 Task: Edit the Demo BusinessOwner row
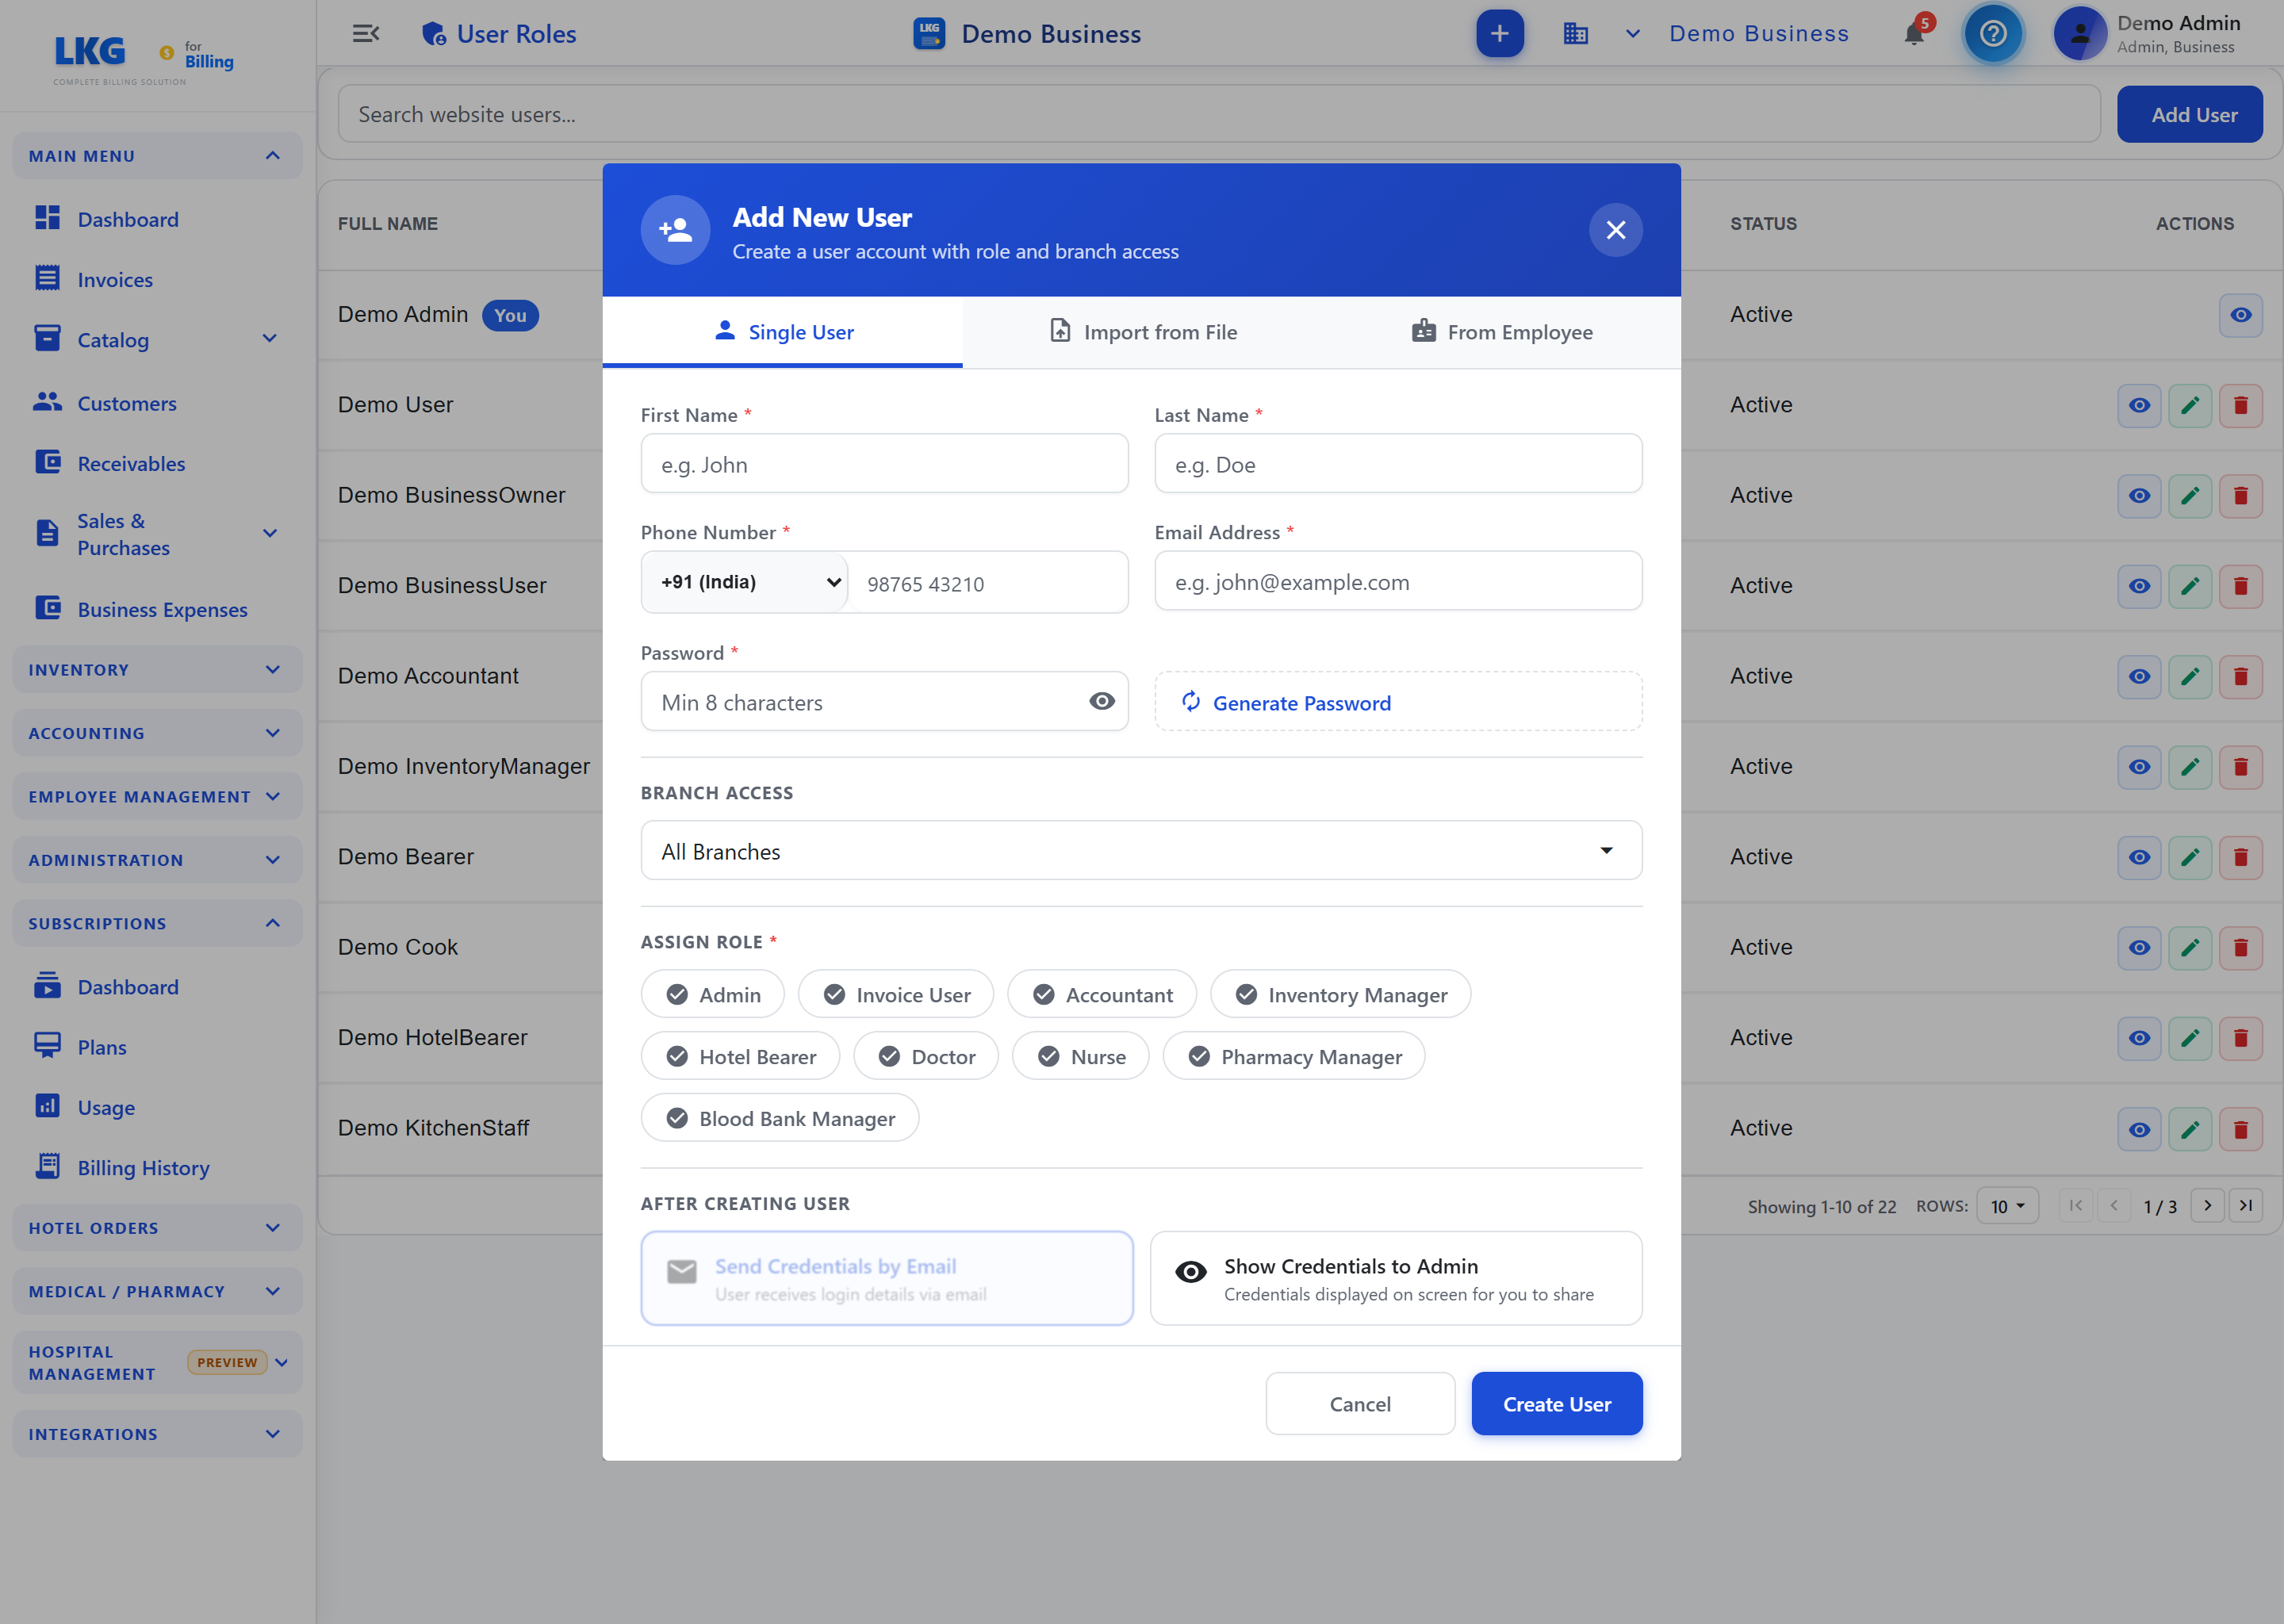pyautogui.click(x=2190, y=496)
